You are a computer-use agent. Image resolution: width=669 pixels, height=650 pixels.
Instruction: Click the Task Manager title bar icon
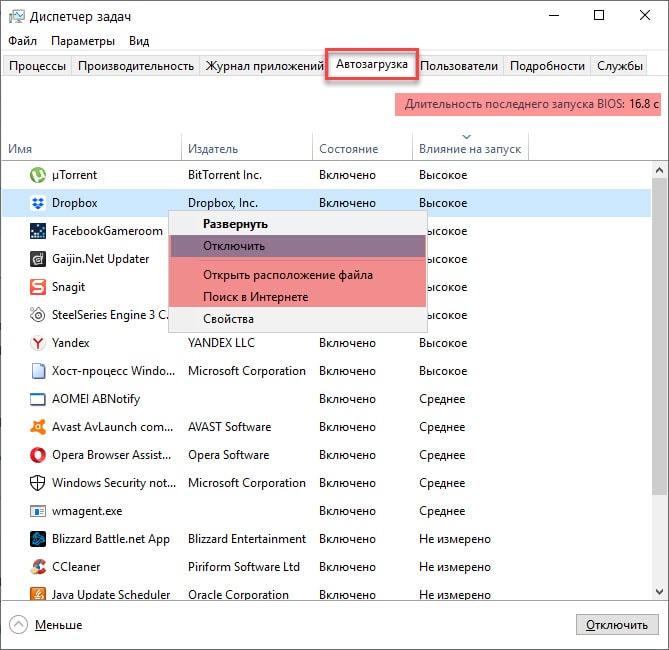point(17,17)
